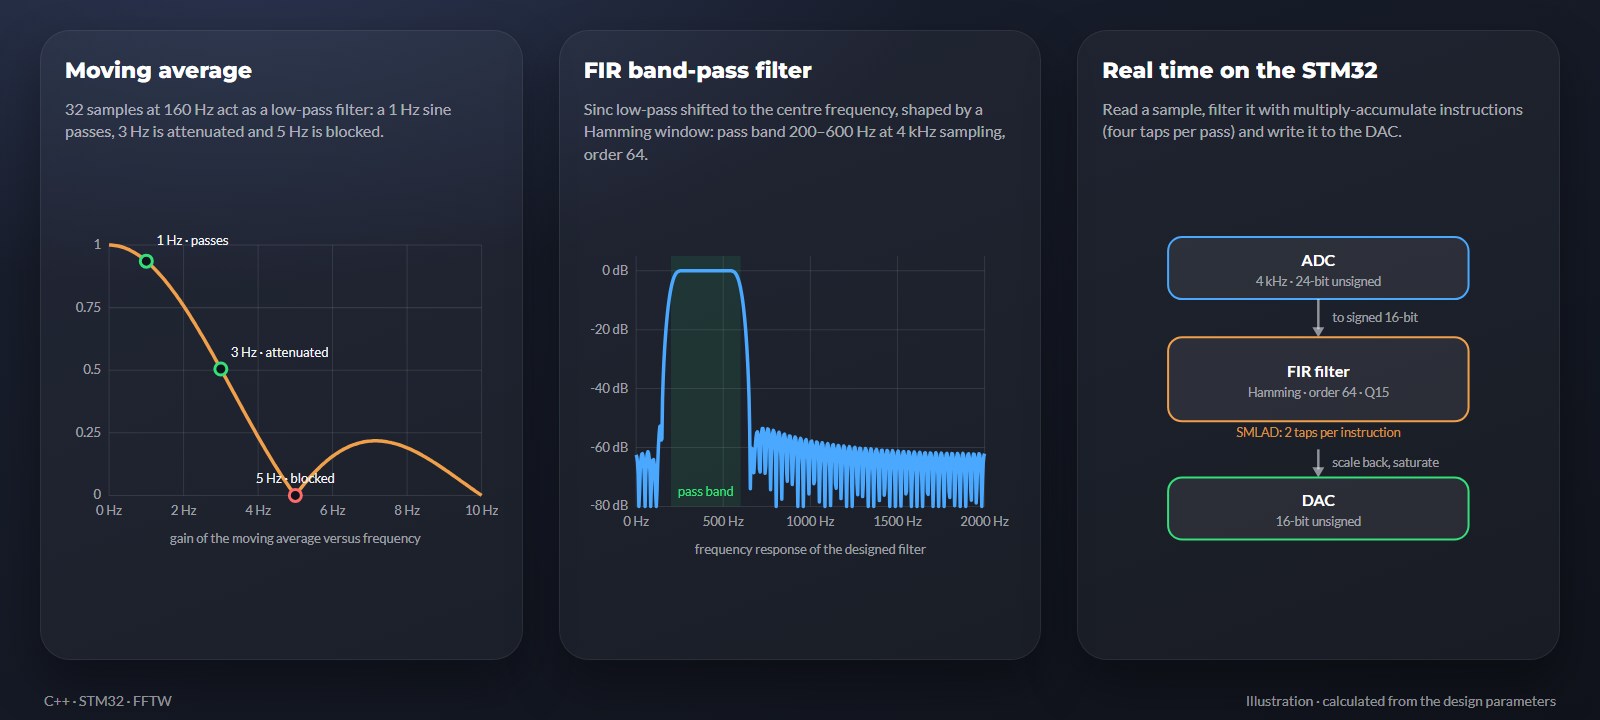The height and width of the screenshot is (720, 1600).
Task: Click the -40 dB axis label
Action: pyautogui.click(x=609, y=388)
